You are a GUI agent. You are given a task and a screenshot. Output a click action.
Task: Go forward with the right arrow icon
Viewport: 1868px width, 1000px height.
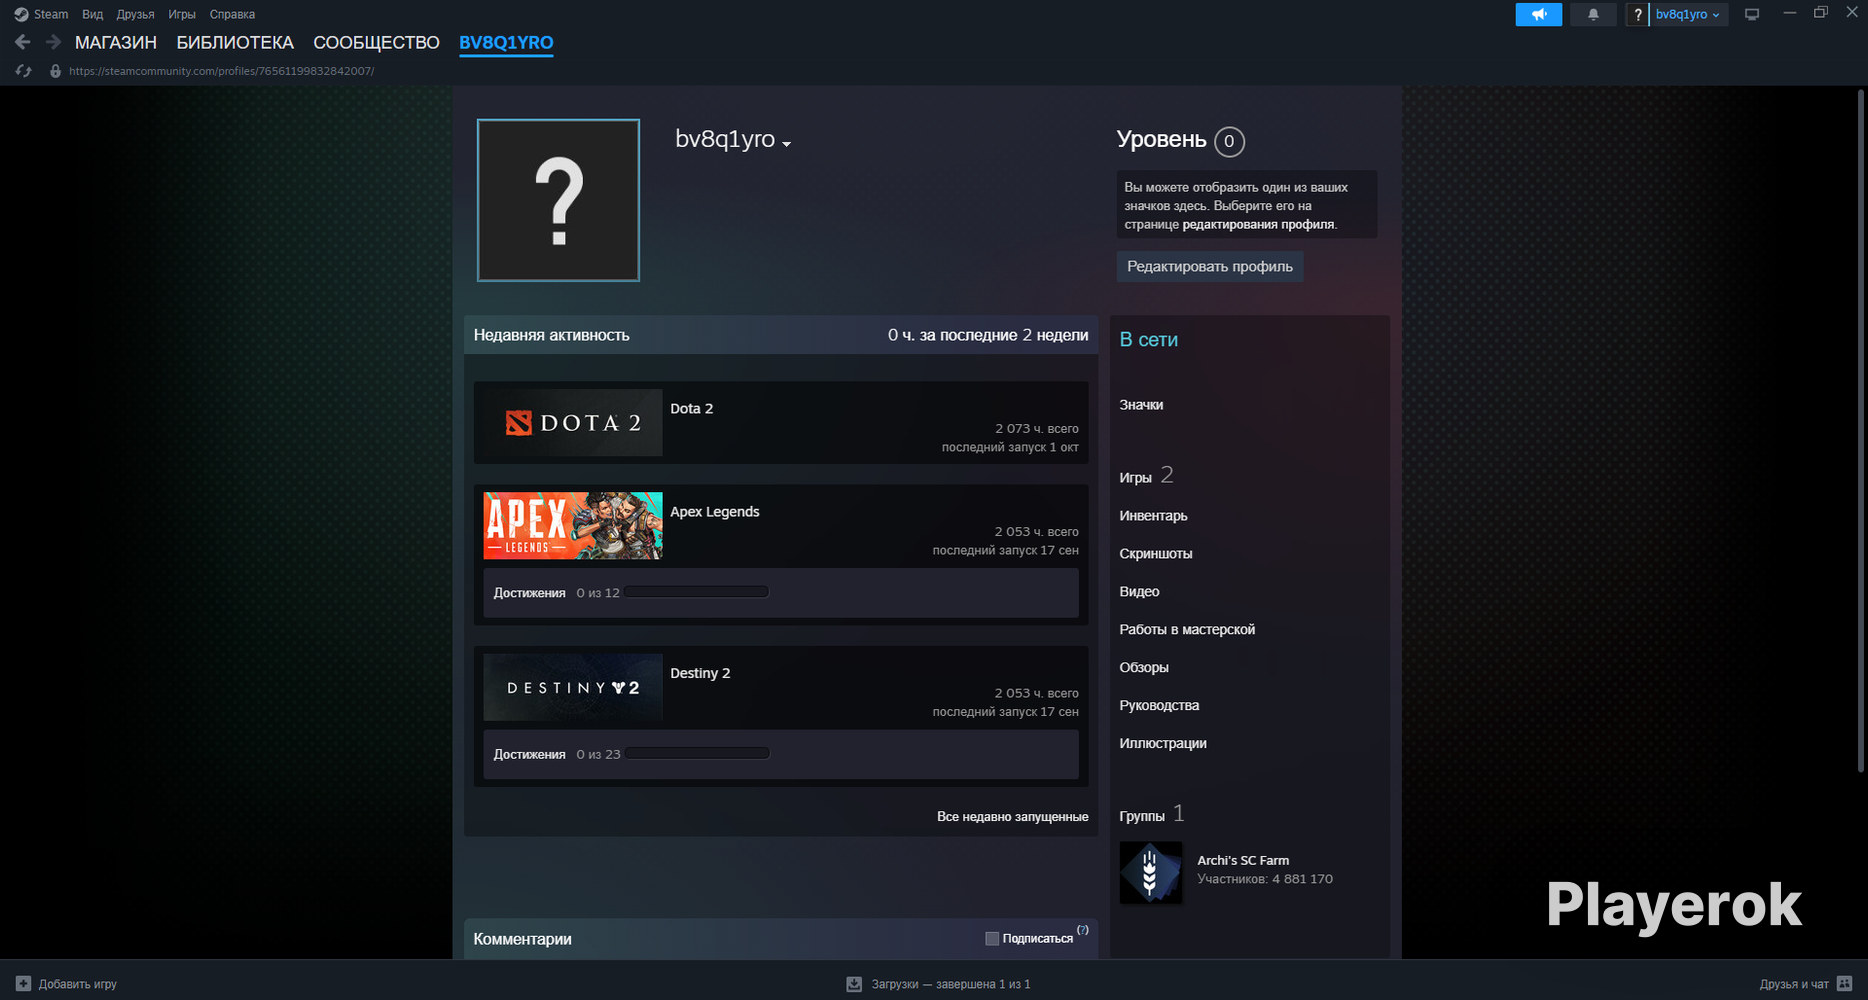[54, 42]
